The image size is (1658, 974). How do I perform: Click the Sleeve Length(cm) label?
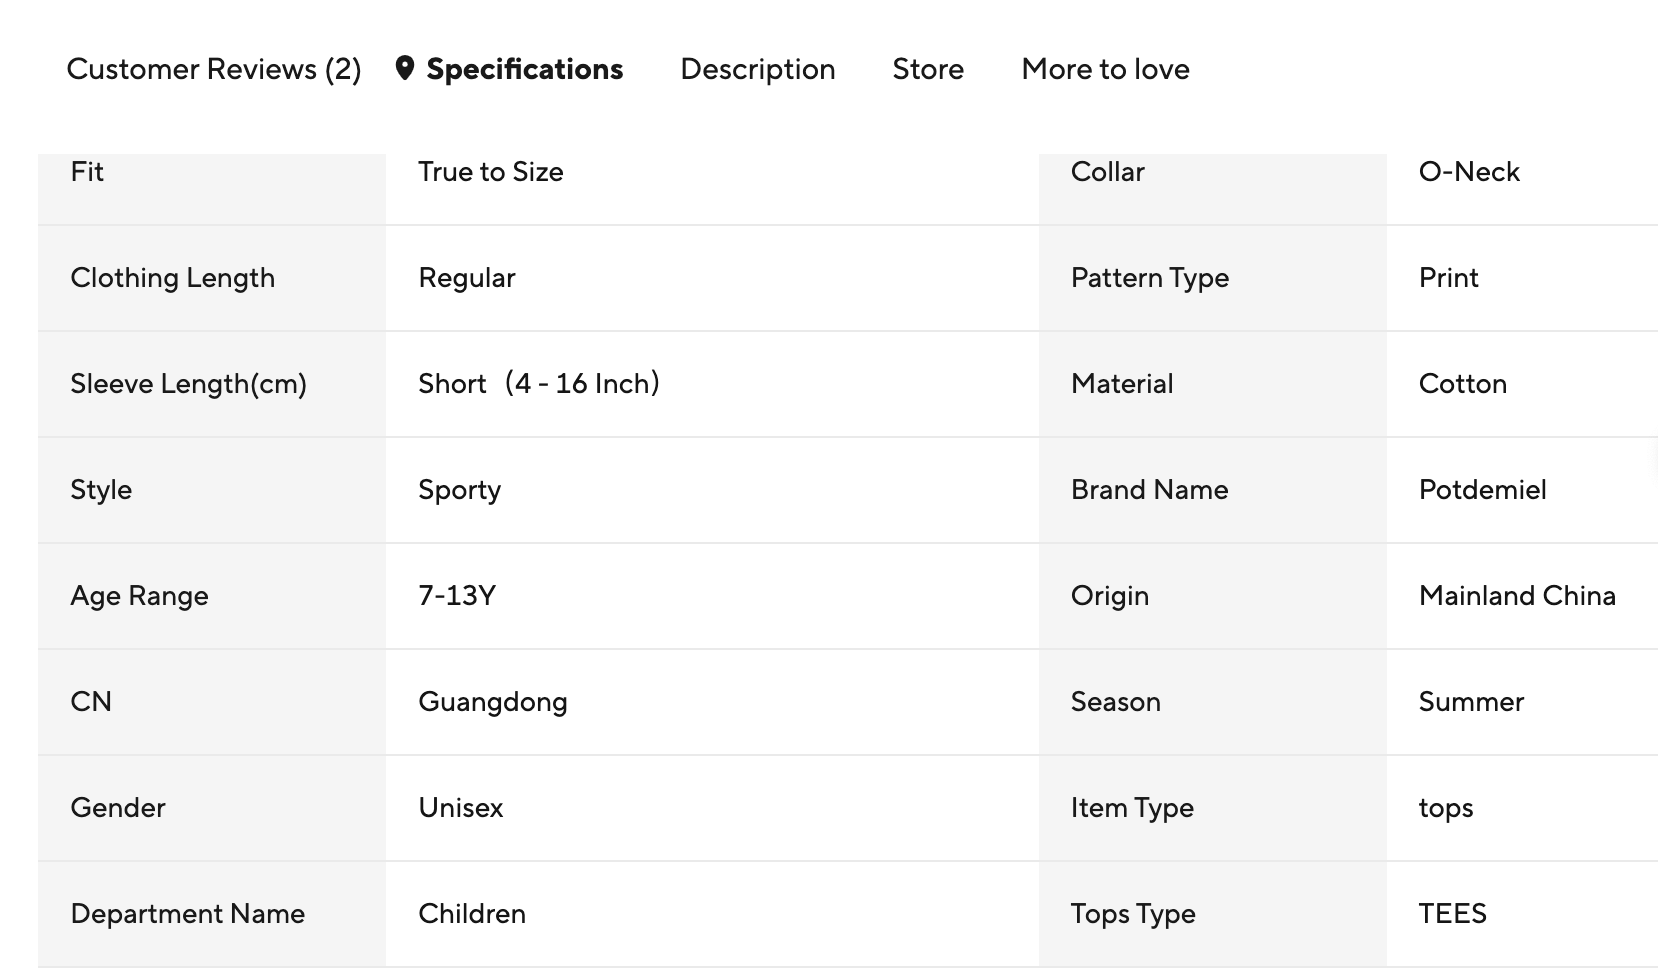tap(188, 384)
